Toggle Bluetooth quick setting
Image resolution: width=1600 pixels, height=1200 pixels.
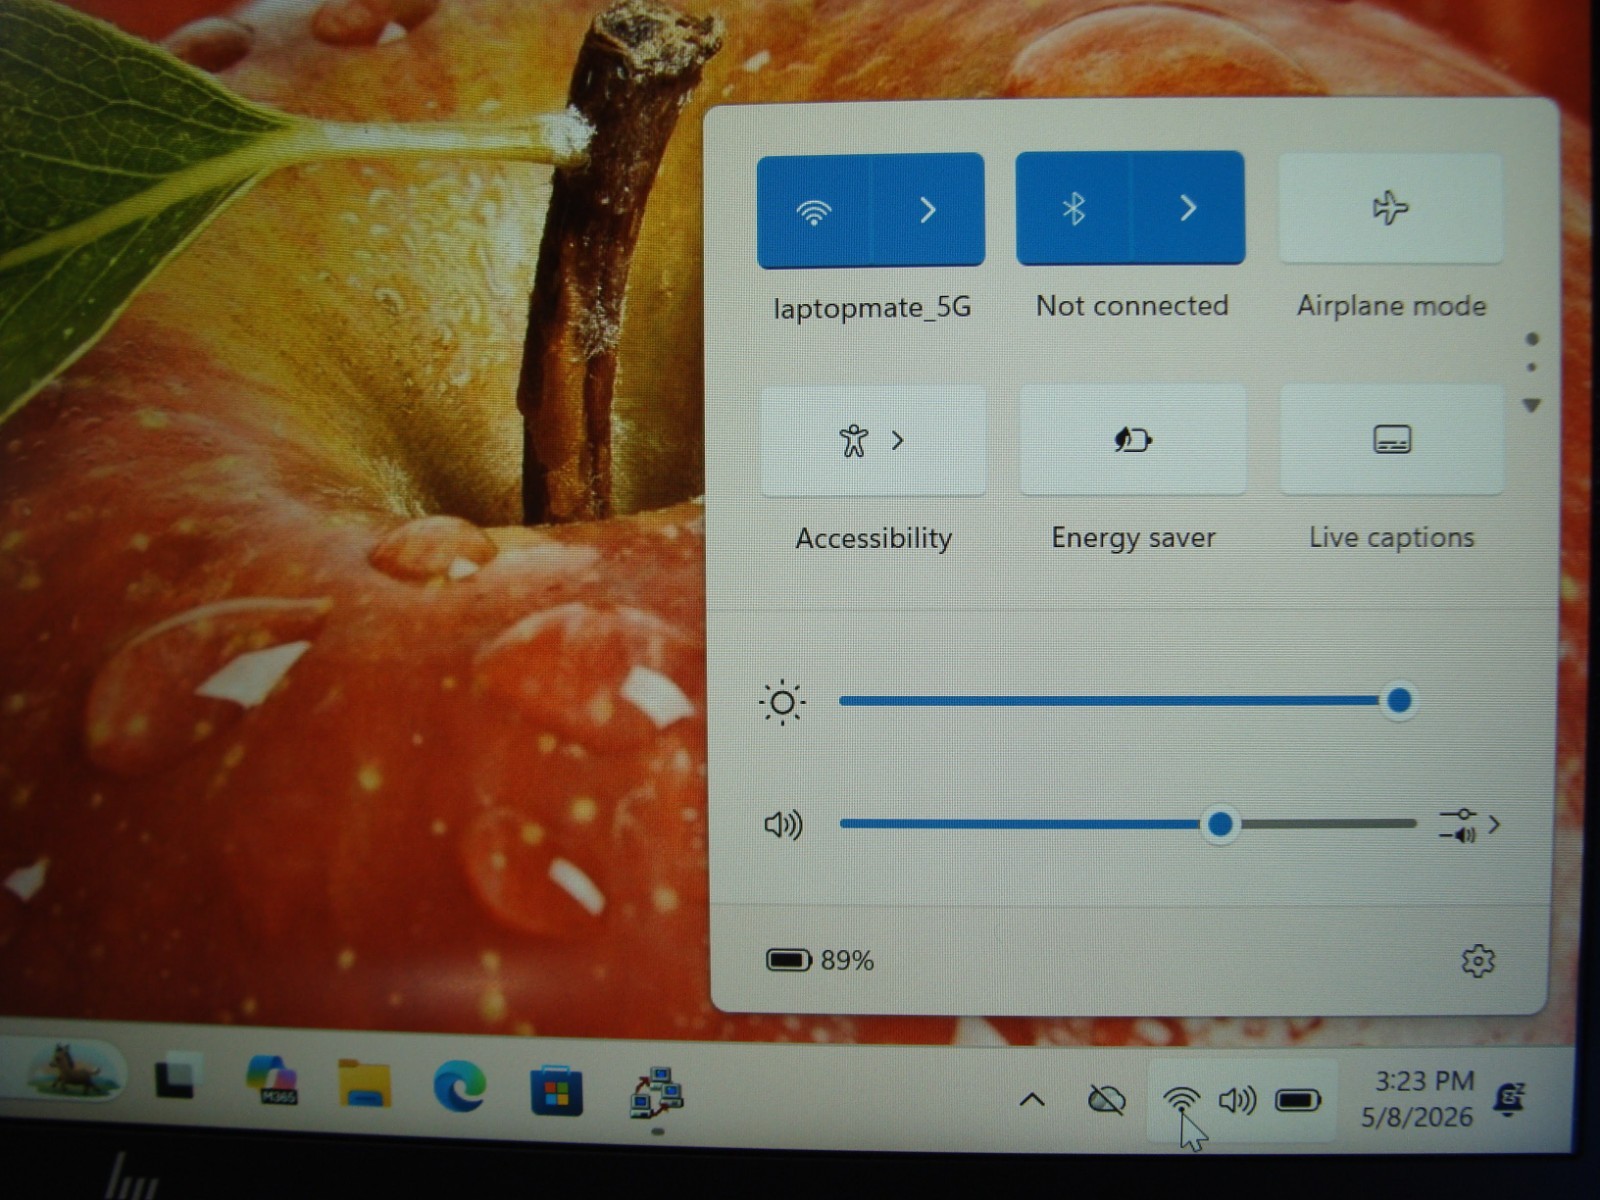(1073, 208)
